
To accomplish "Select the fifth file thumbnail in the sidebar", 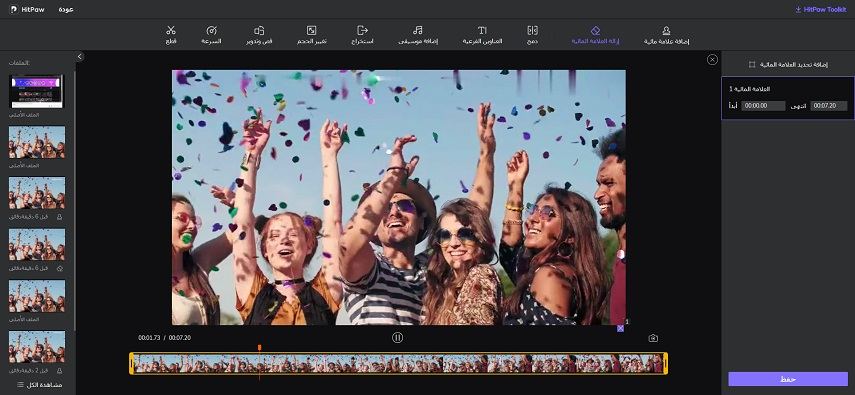I will tap(37, 296).
